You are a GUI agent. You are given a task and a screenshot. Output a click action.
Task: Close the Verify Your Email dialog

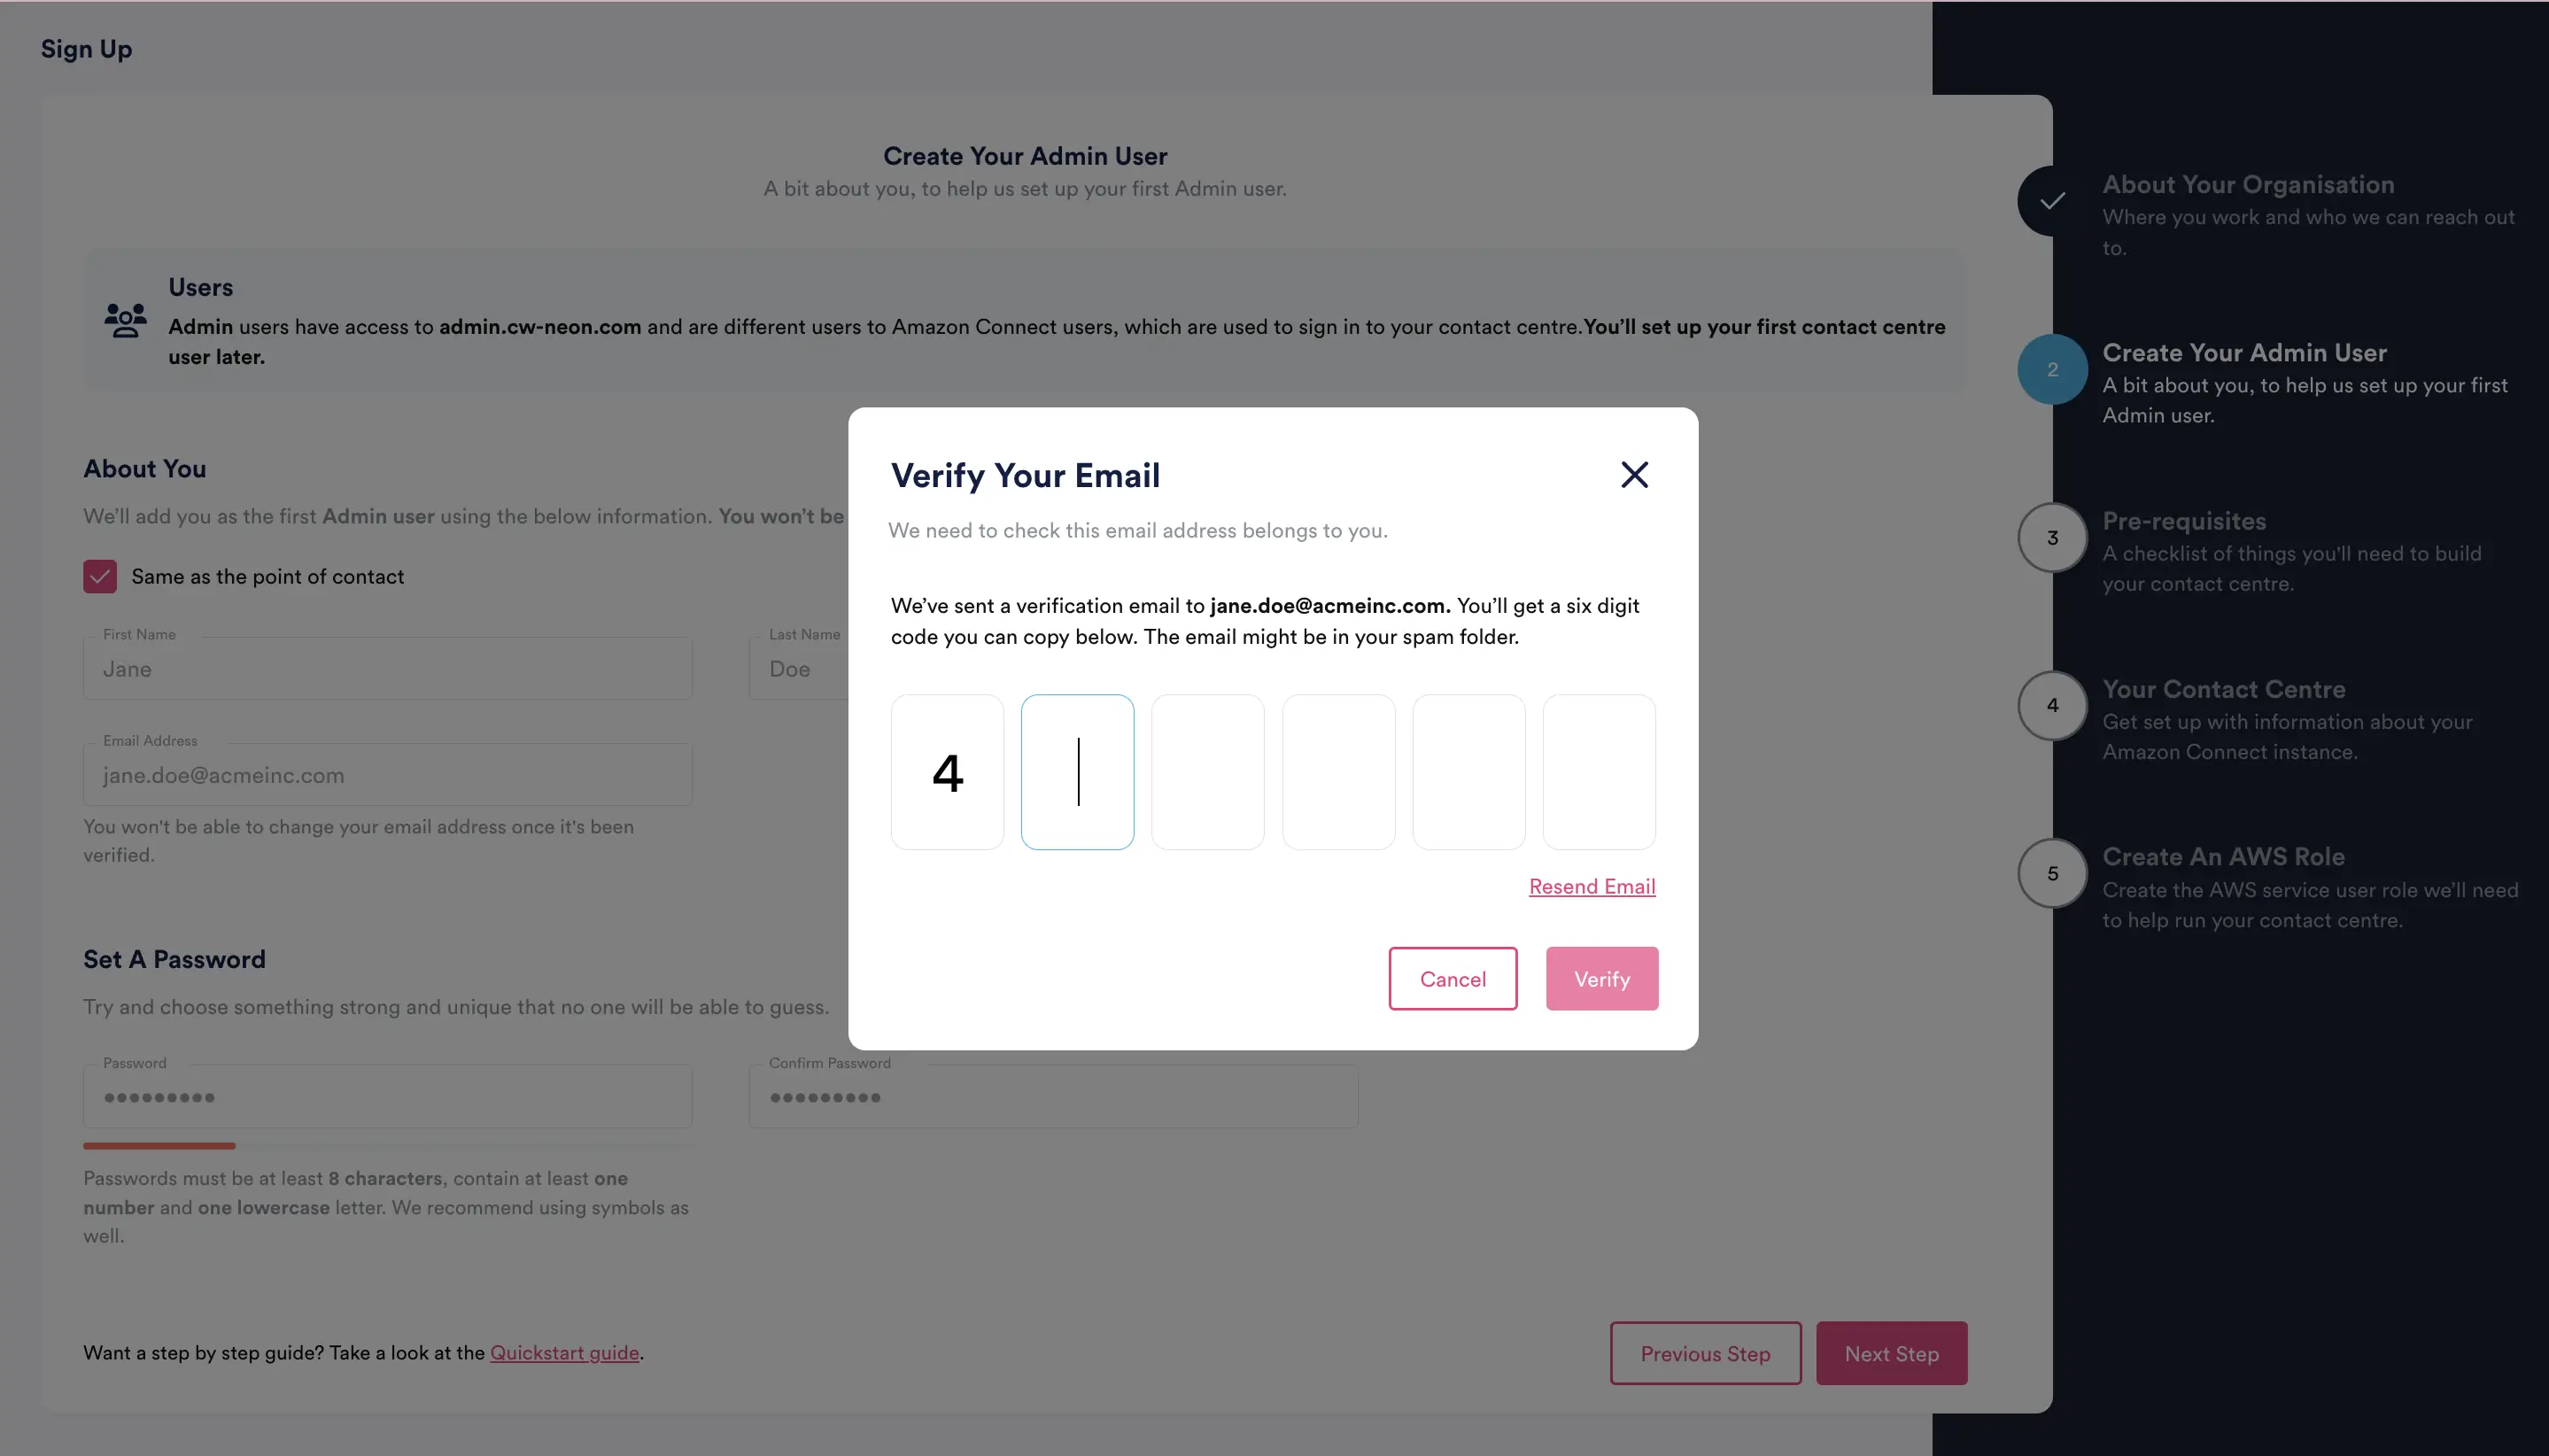pos(1634,475)
